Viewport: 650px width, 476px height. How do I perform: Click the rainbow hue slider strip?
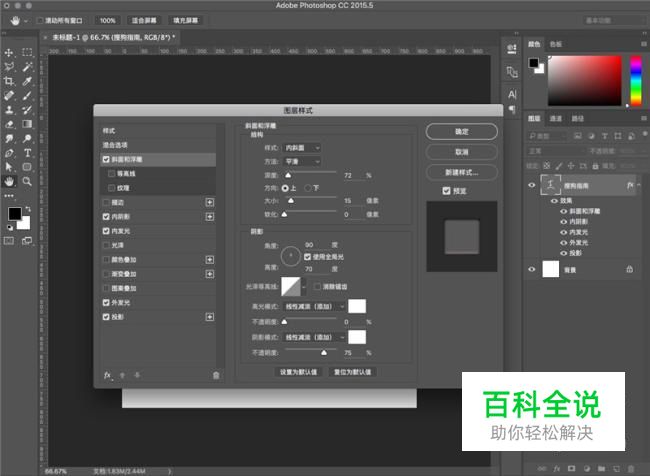click(x=636, y=81)
